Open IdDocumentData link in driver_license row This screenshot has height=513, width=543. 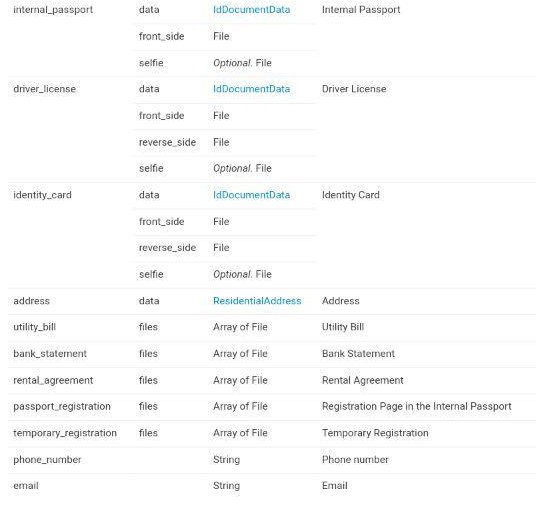point(251,89)
